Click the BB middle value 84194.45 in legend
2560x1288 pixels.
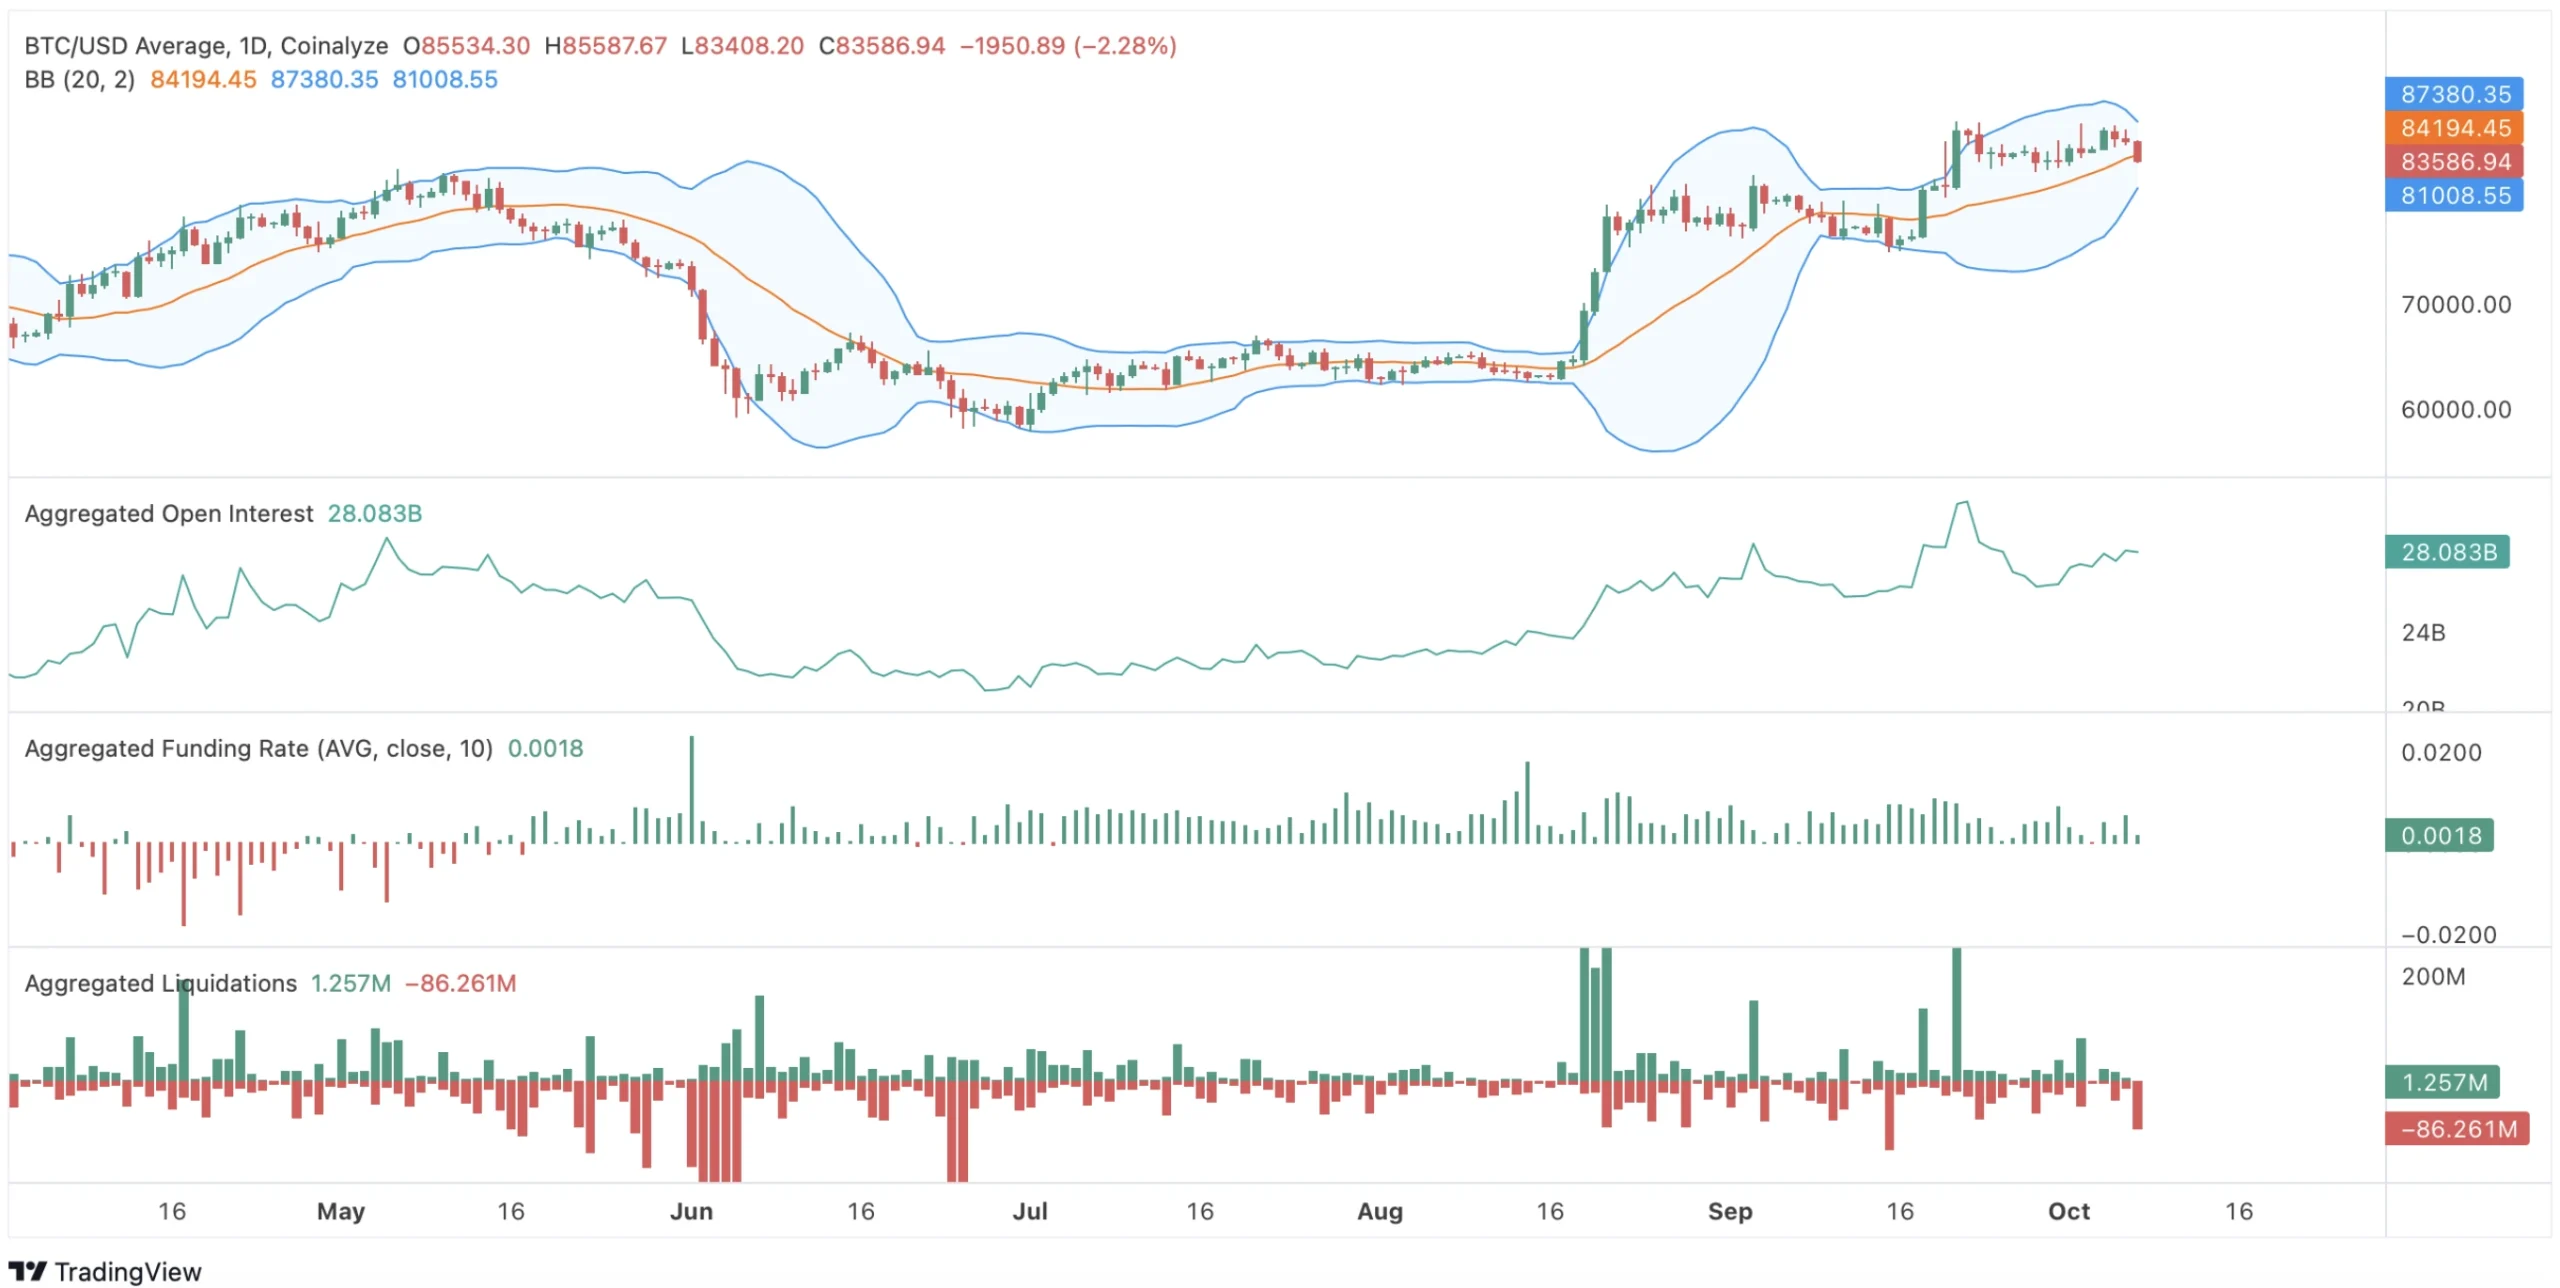(x=203, y=79)
